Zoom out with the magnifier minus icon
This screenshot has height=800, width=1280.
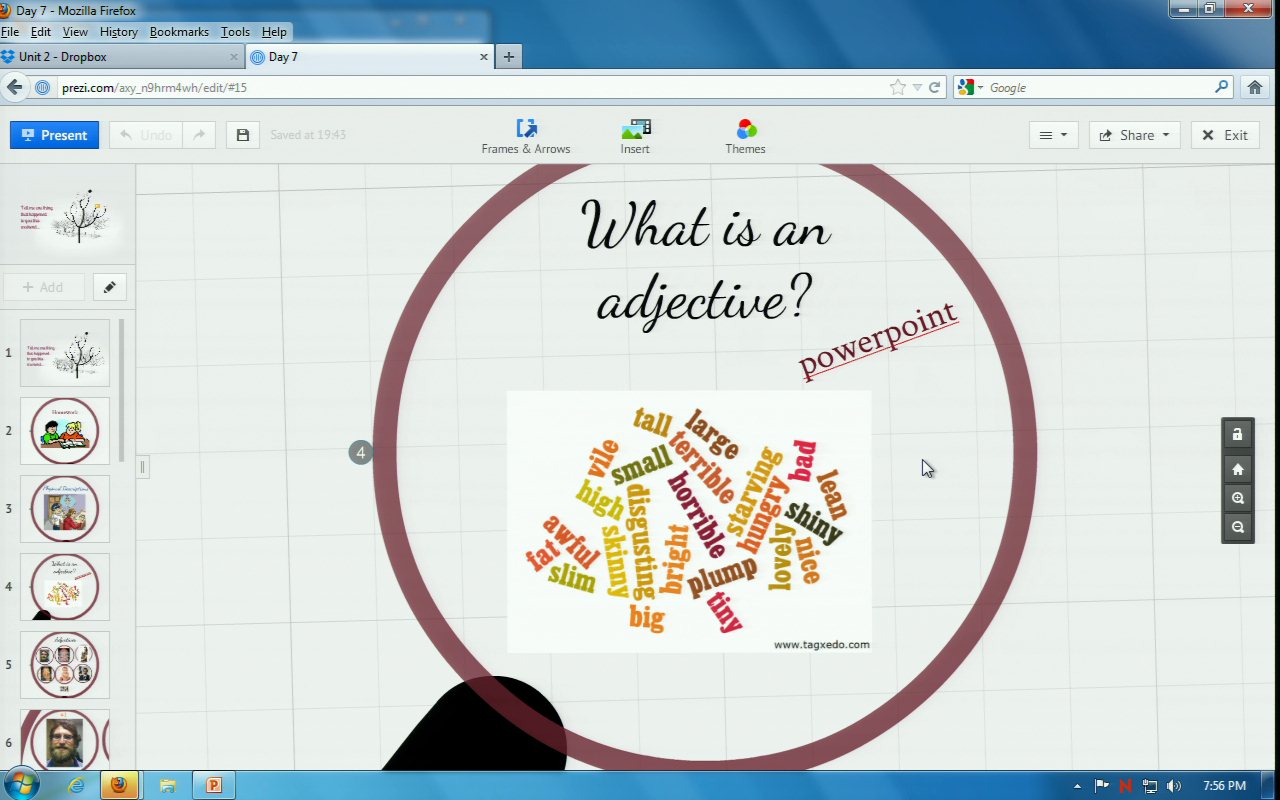point(1238,527)
